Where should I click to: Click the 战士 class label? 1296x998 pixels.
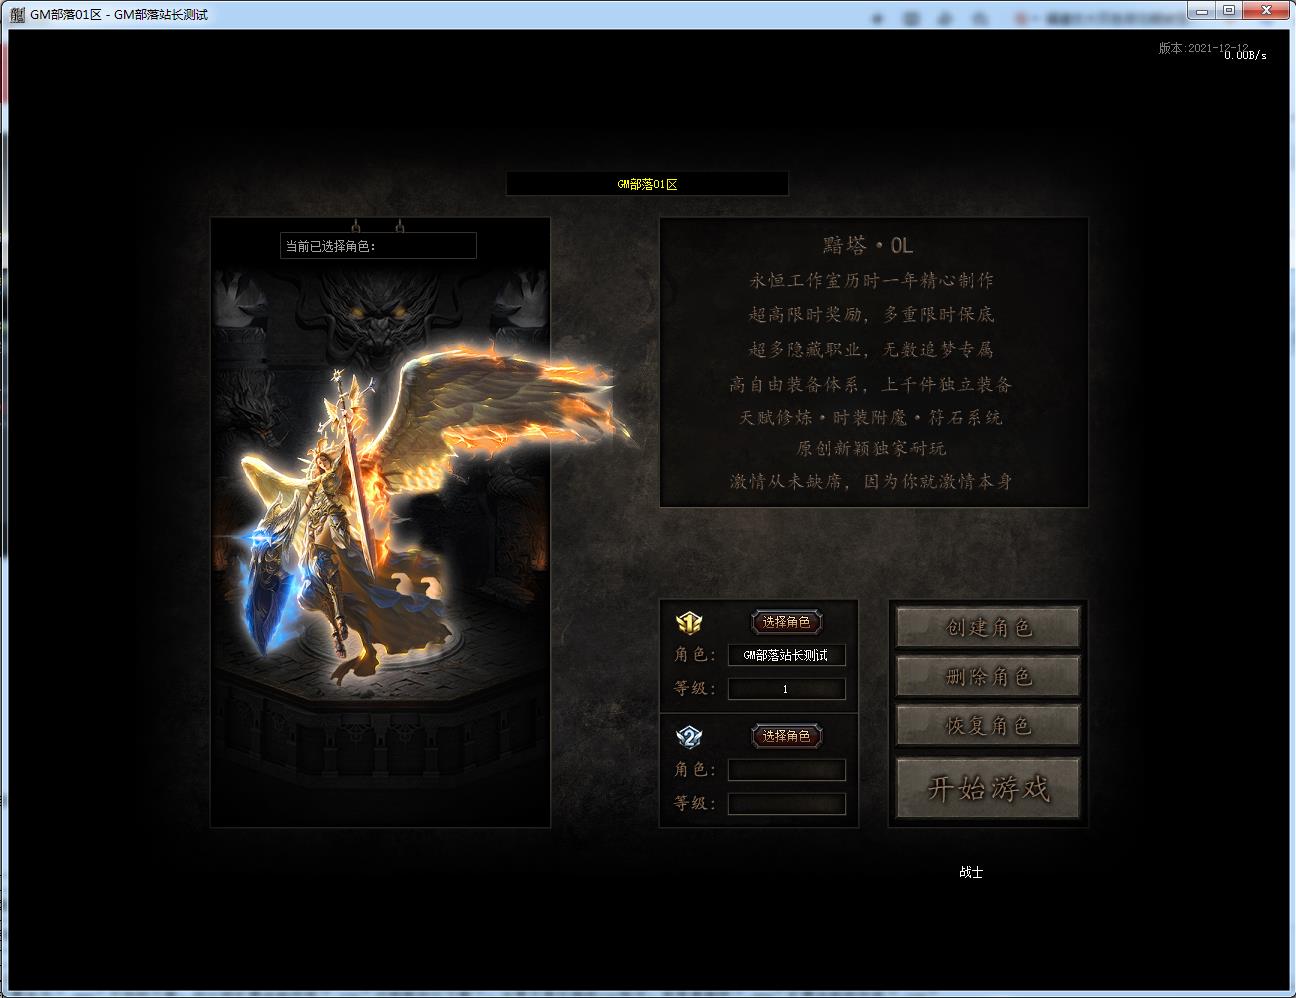pyautogui.click(x=971, y=872)
